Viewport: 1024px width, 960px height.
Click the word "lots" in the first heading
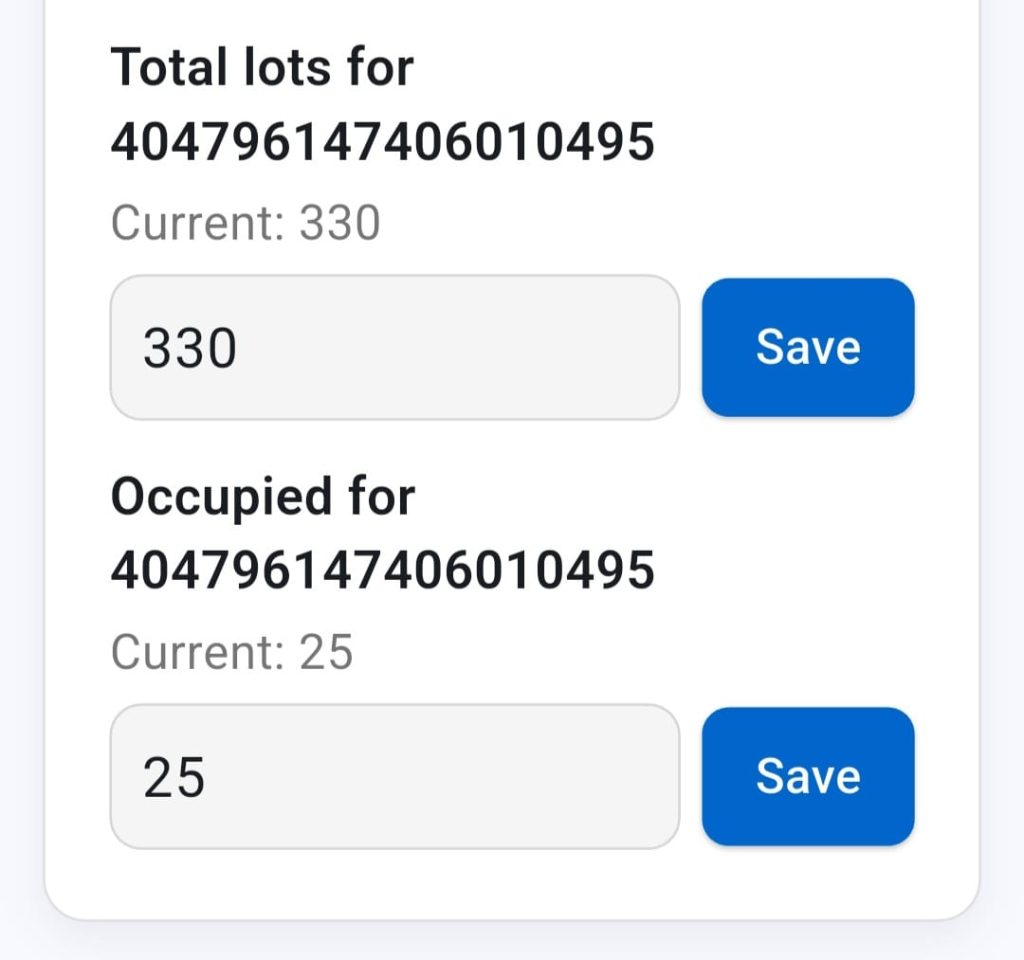pyautogui.click(x=290, y=68)
